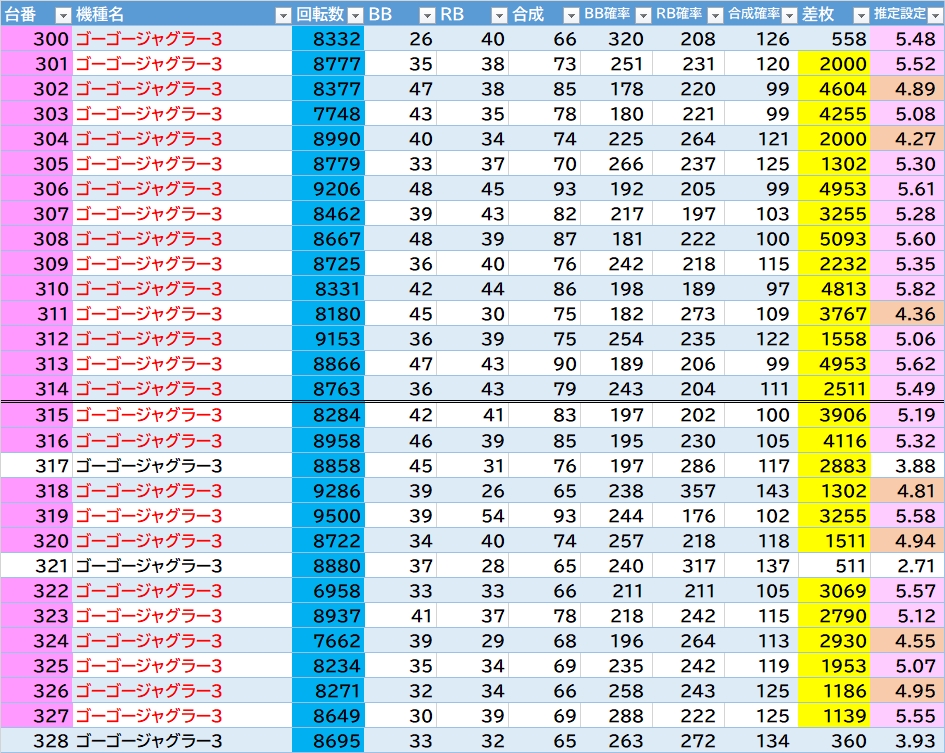Select the 推定設定 cell 5.61

tap(907, 189)
